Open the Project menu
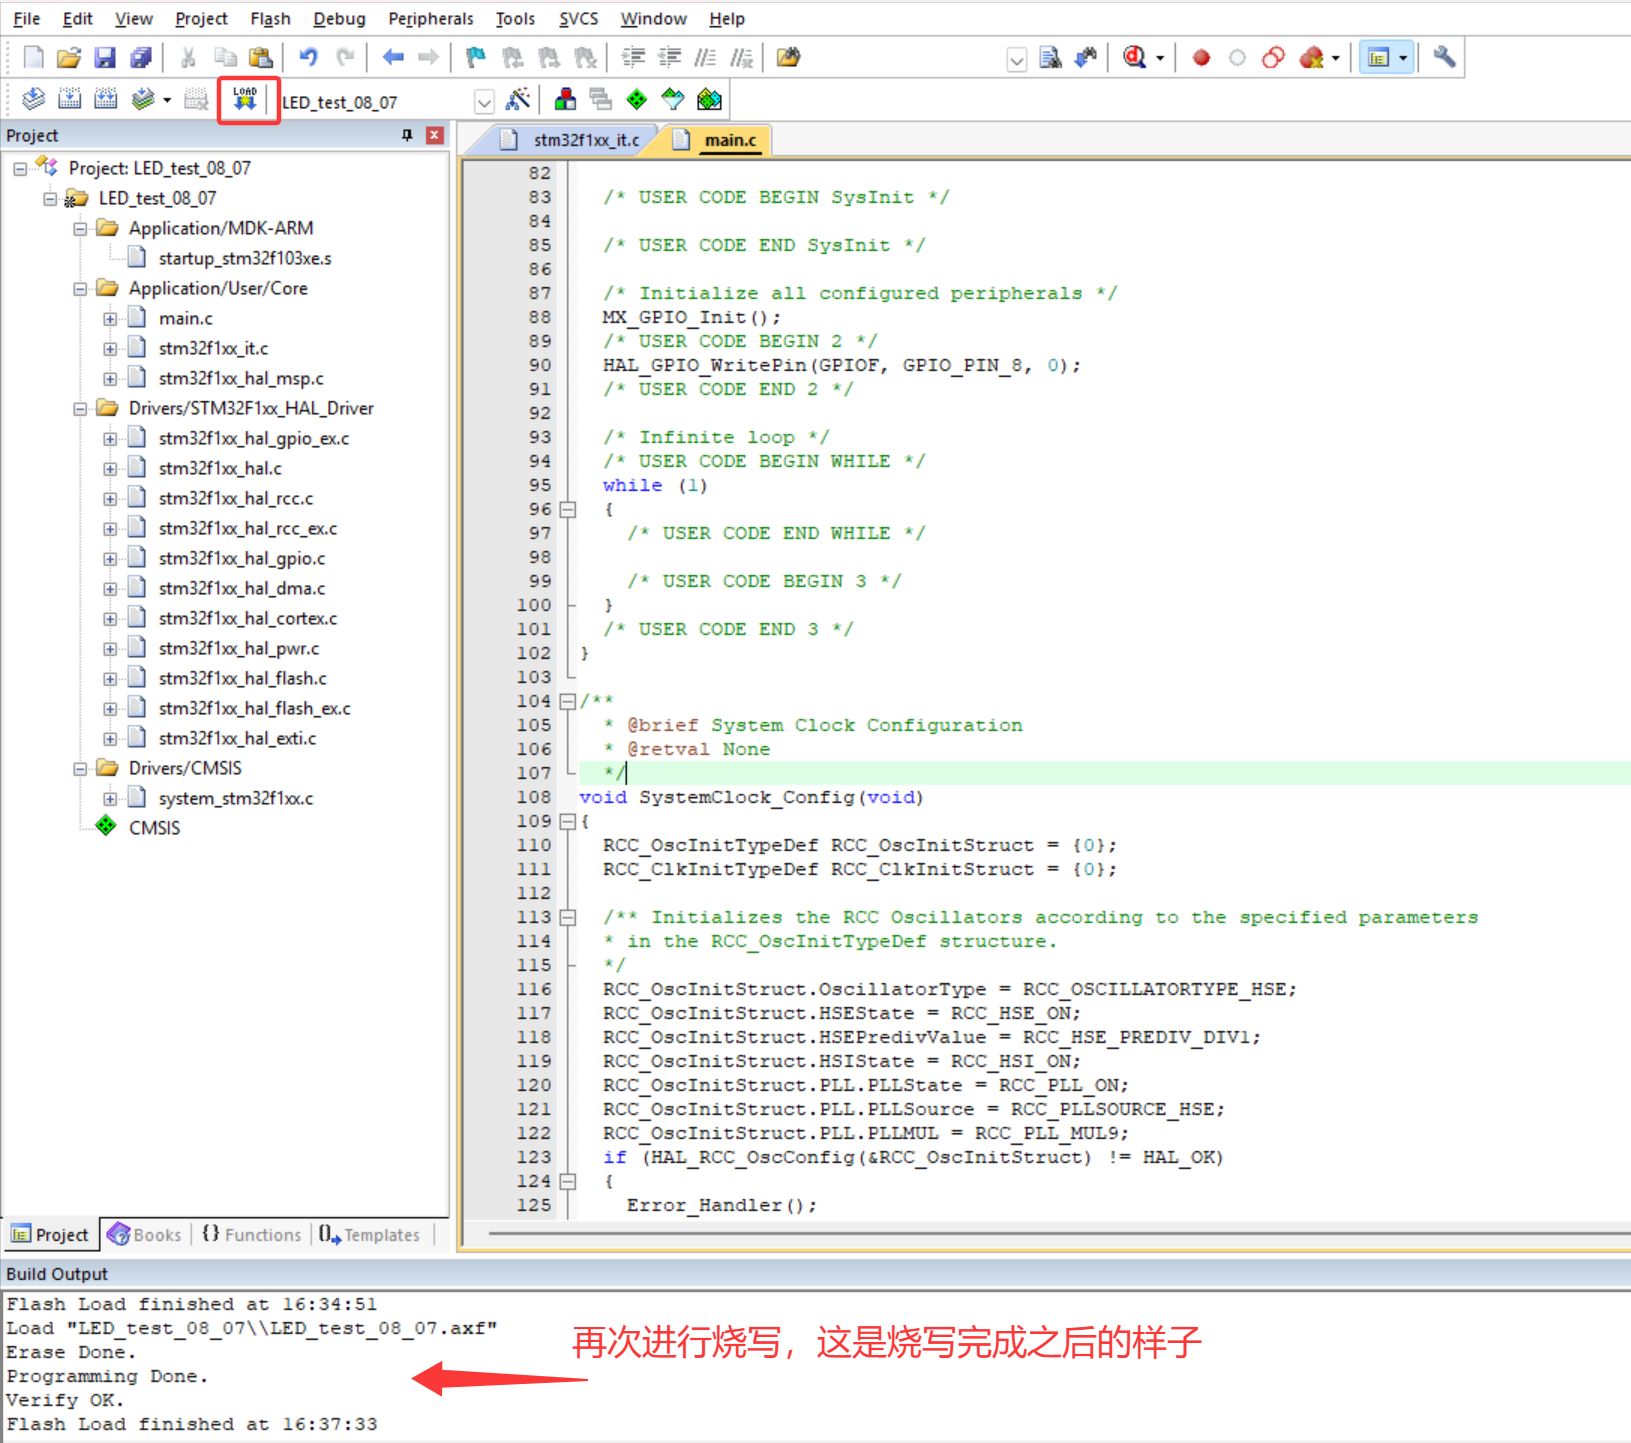1631x1443 pixels. (x=201, y=19)
